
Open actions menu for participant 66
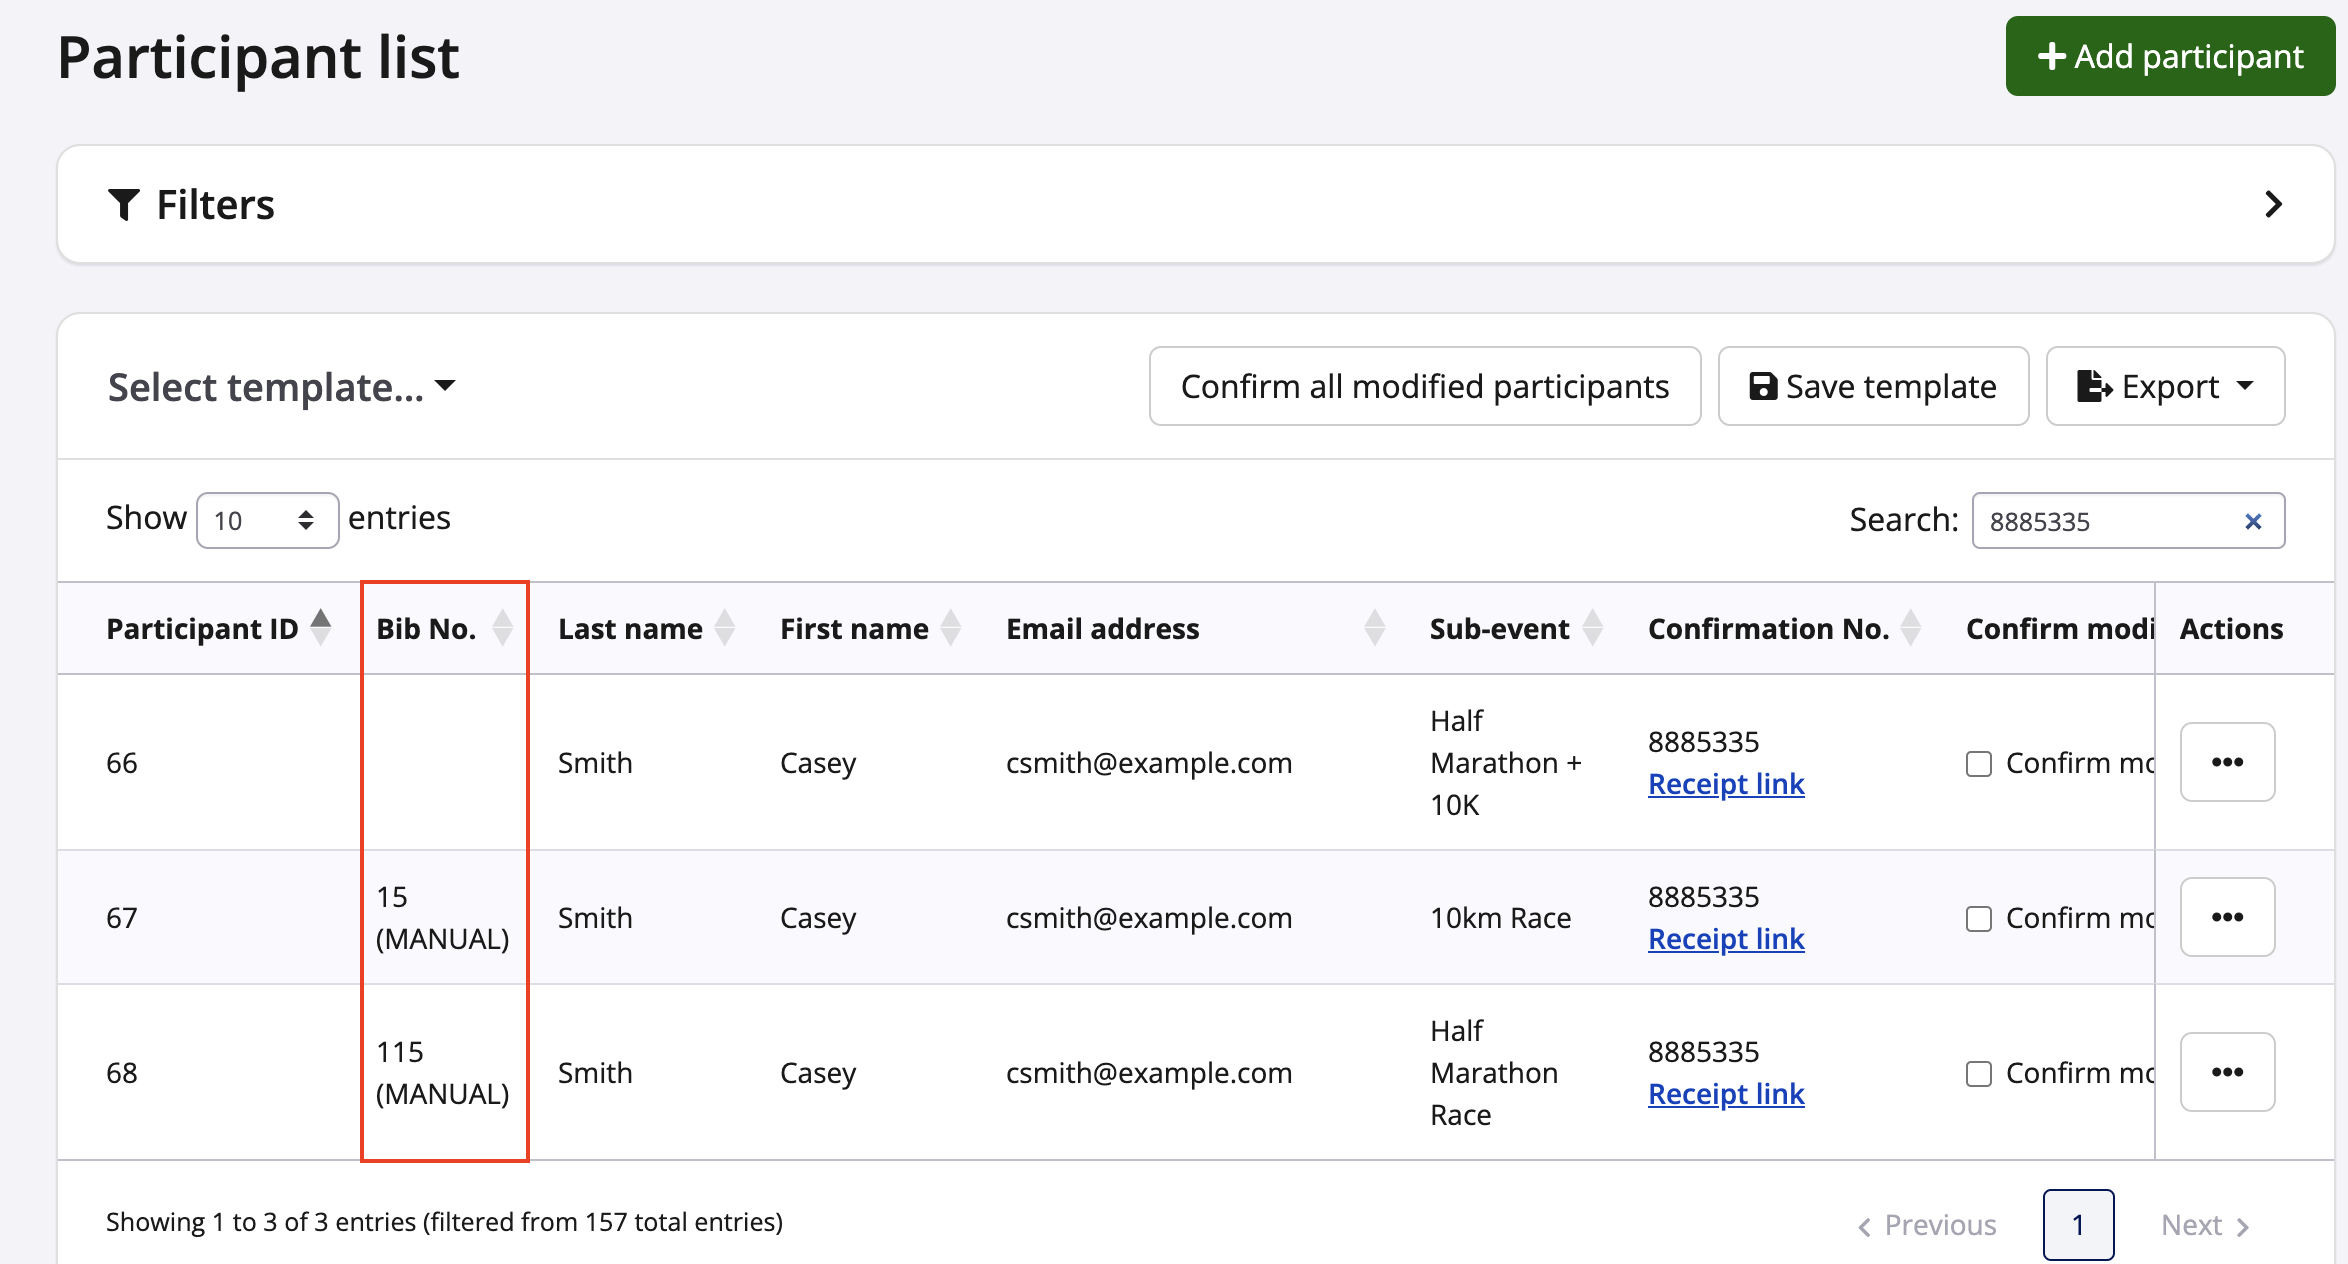(x=2227, y=762)
